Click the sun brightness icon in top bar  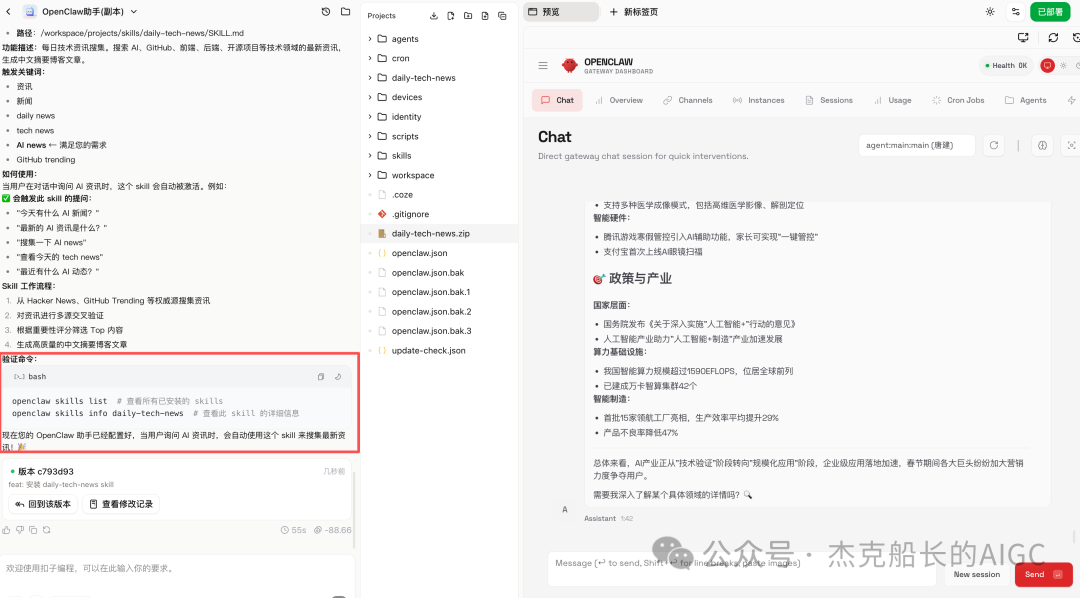990,12
